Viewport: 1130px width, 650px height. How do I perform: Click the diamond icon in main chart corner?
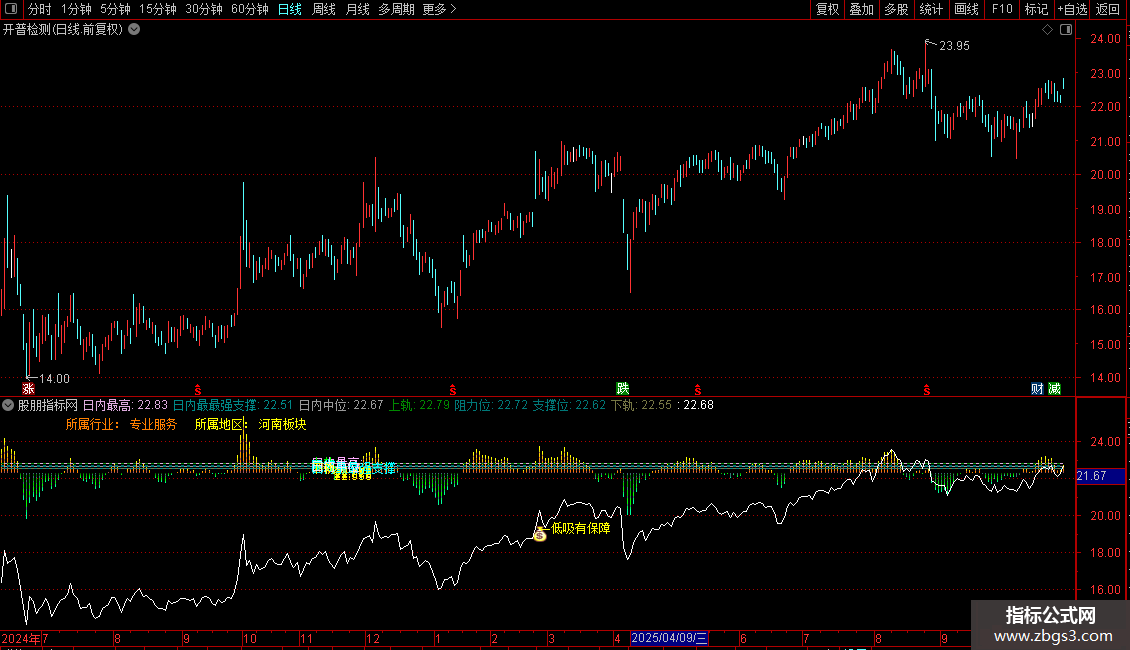click(1047, 30)
